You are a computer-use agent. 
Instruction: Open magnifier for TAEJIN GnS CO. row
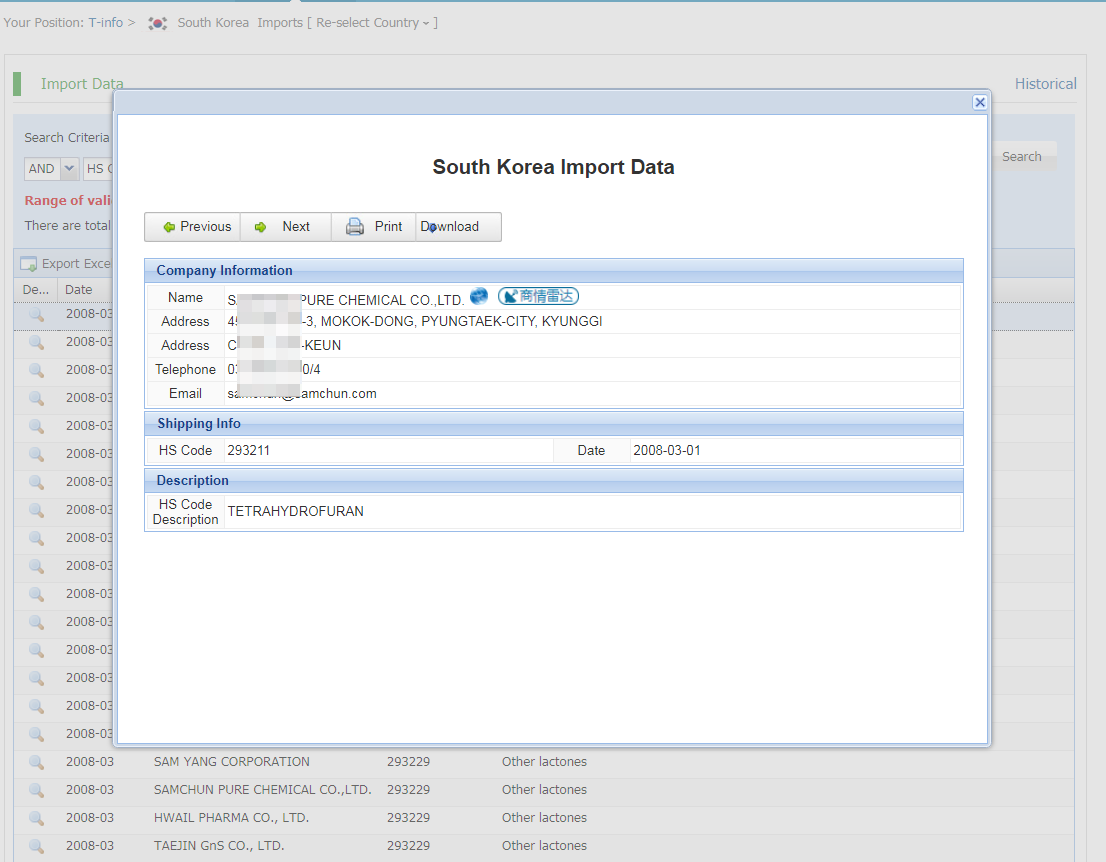pos(36,846)
